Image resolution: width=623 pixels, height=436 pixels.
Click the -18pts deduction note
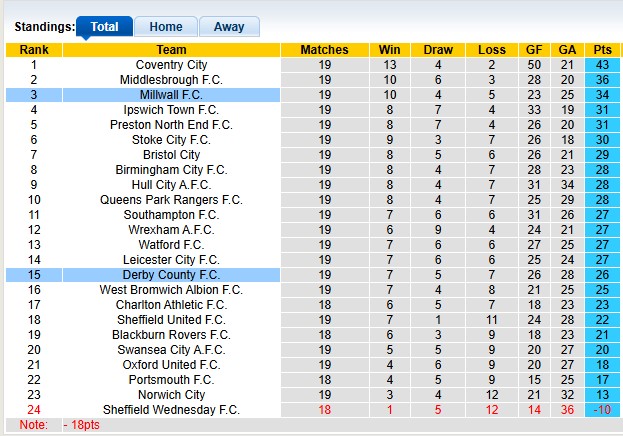80,426
